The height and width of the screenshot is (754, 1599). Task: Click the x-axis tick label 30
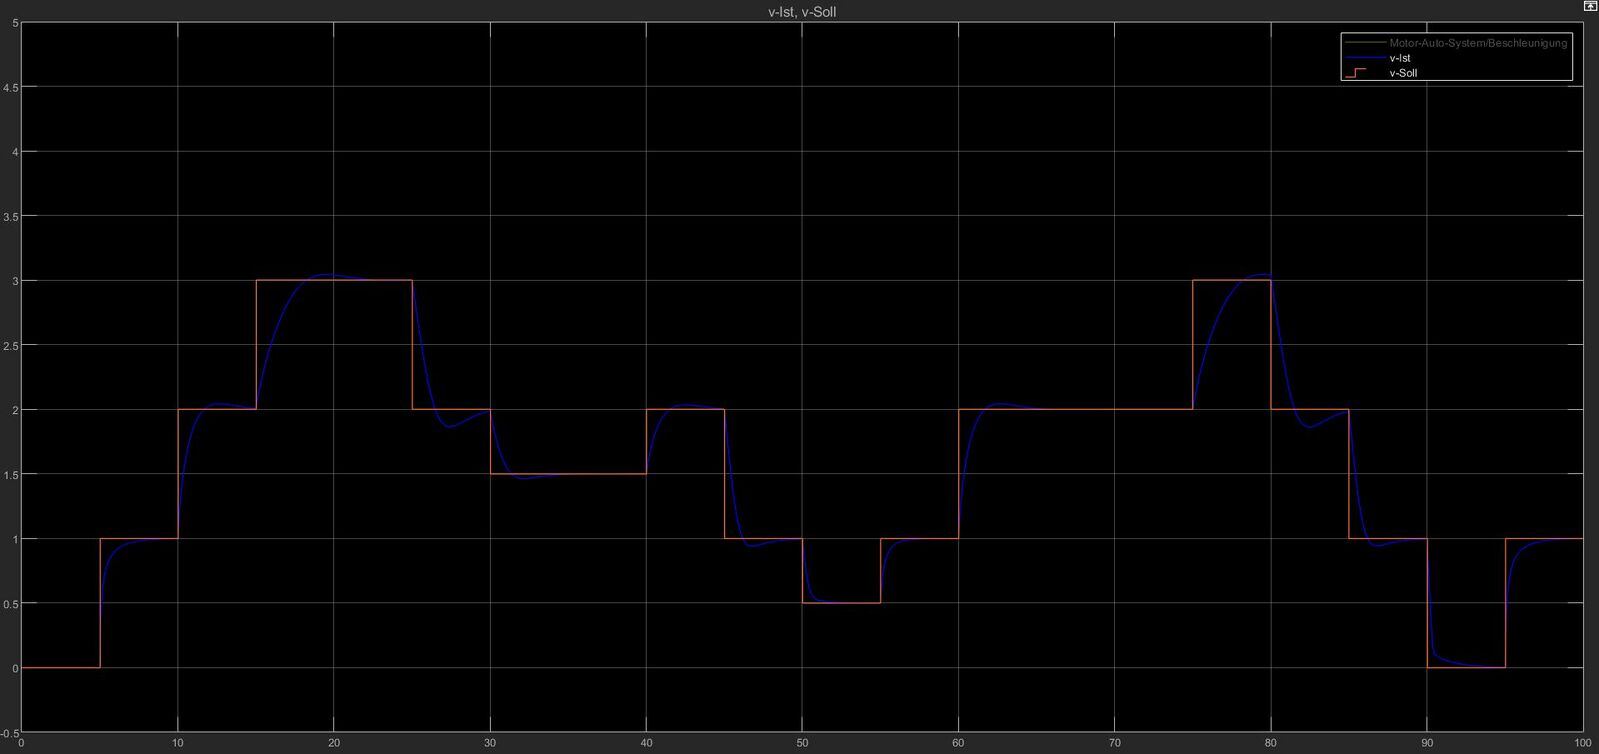[490, 743]
